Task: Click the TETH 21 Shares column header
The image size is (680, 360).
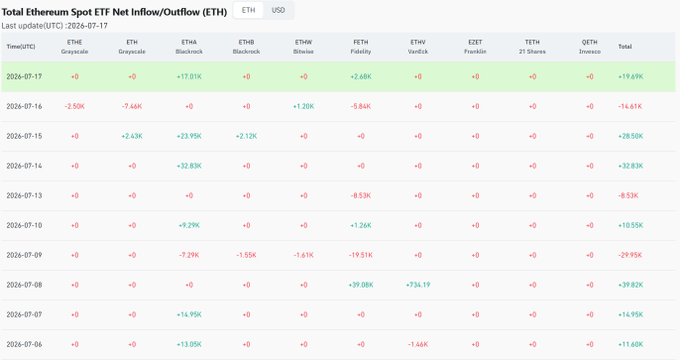Action: click(533, 47)
